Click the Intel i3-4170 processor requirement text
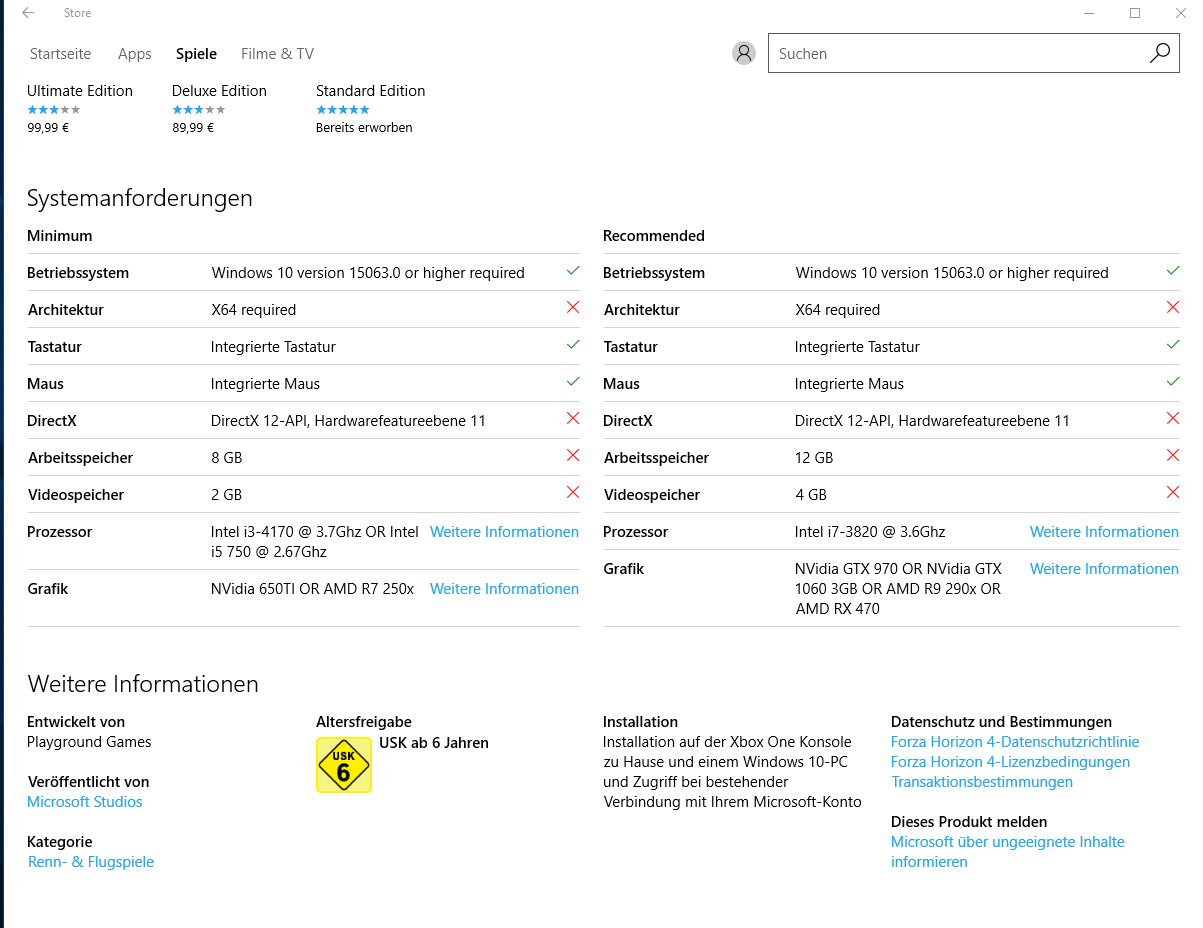The image size is (1203, 928). point(315,542)
